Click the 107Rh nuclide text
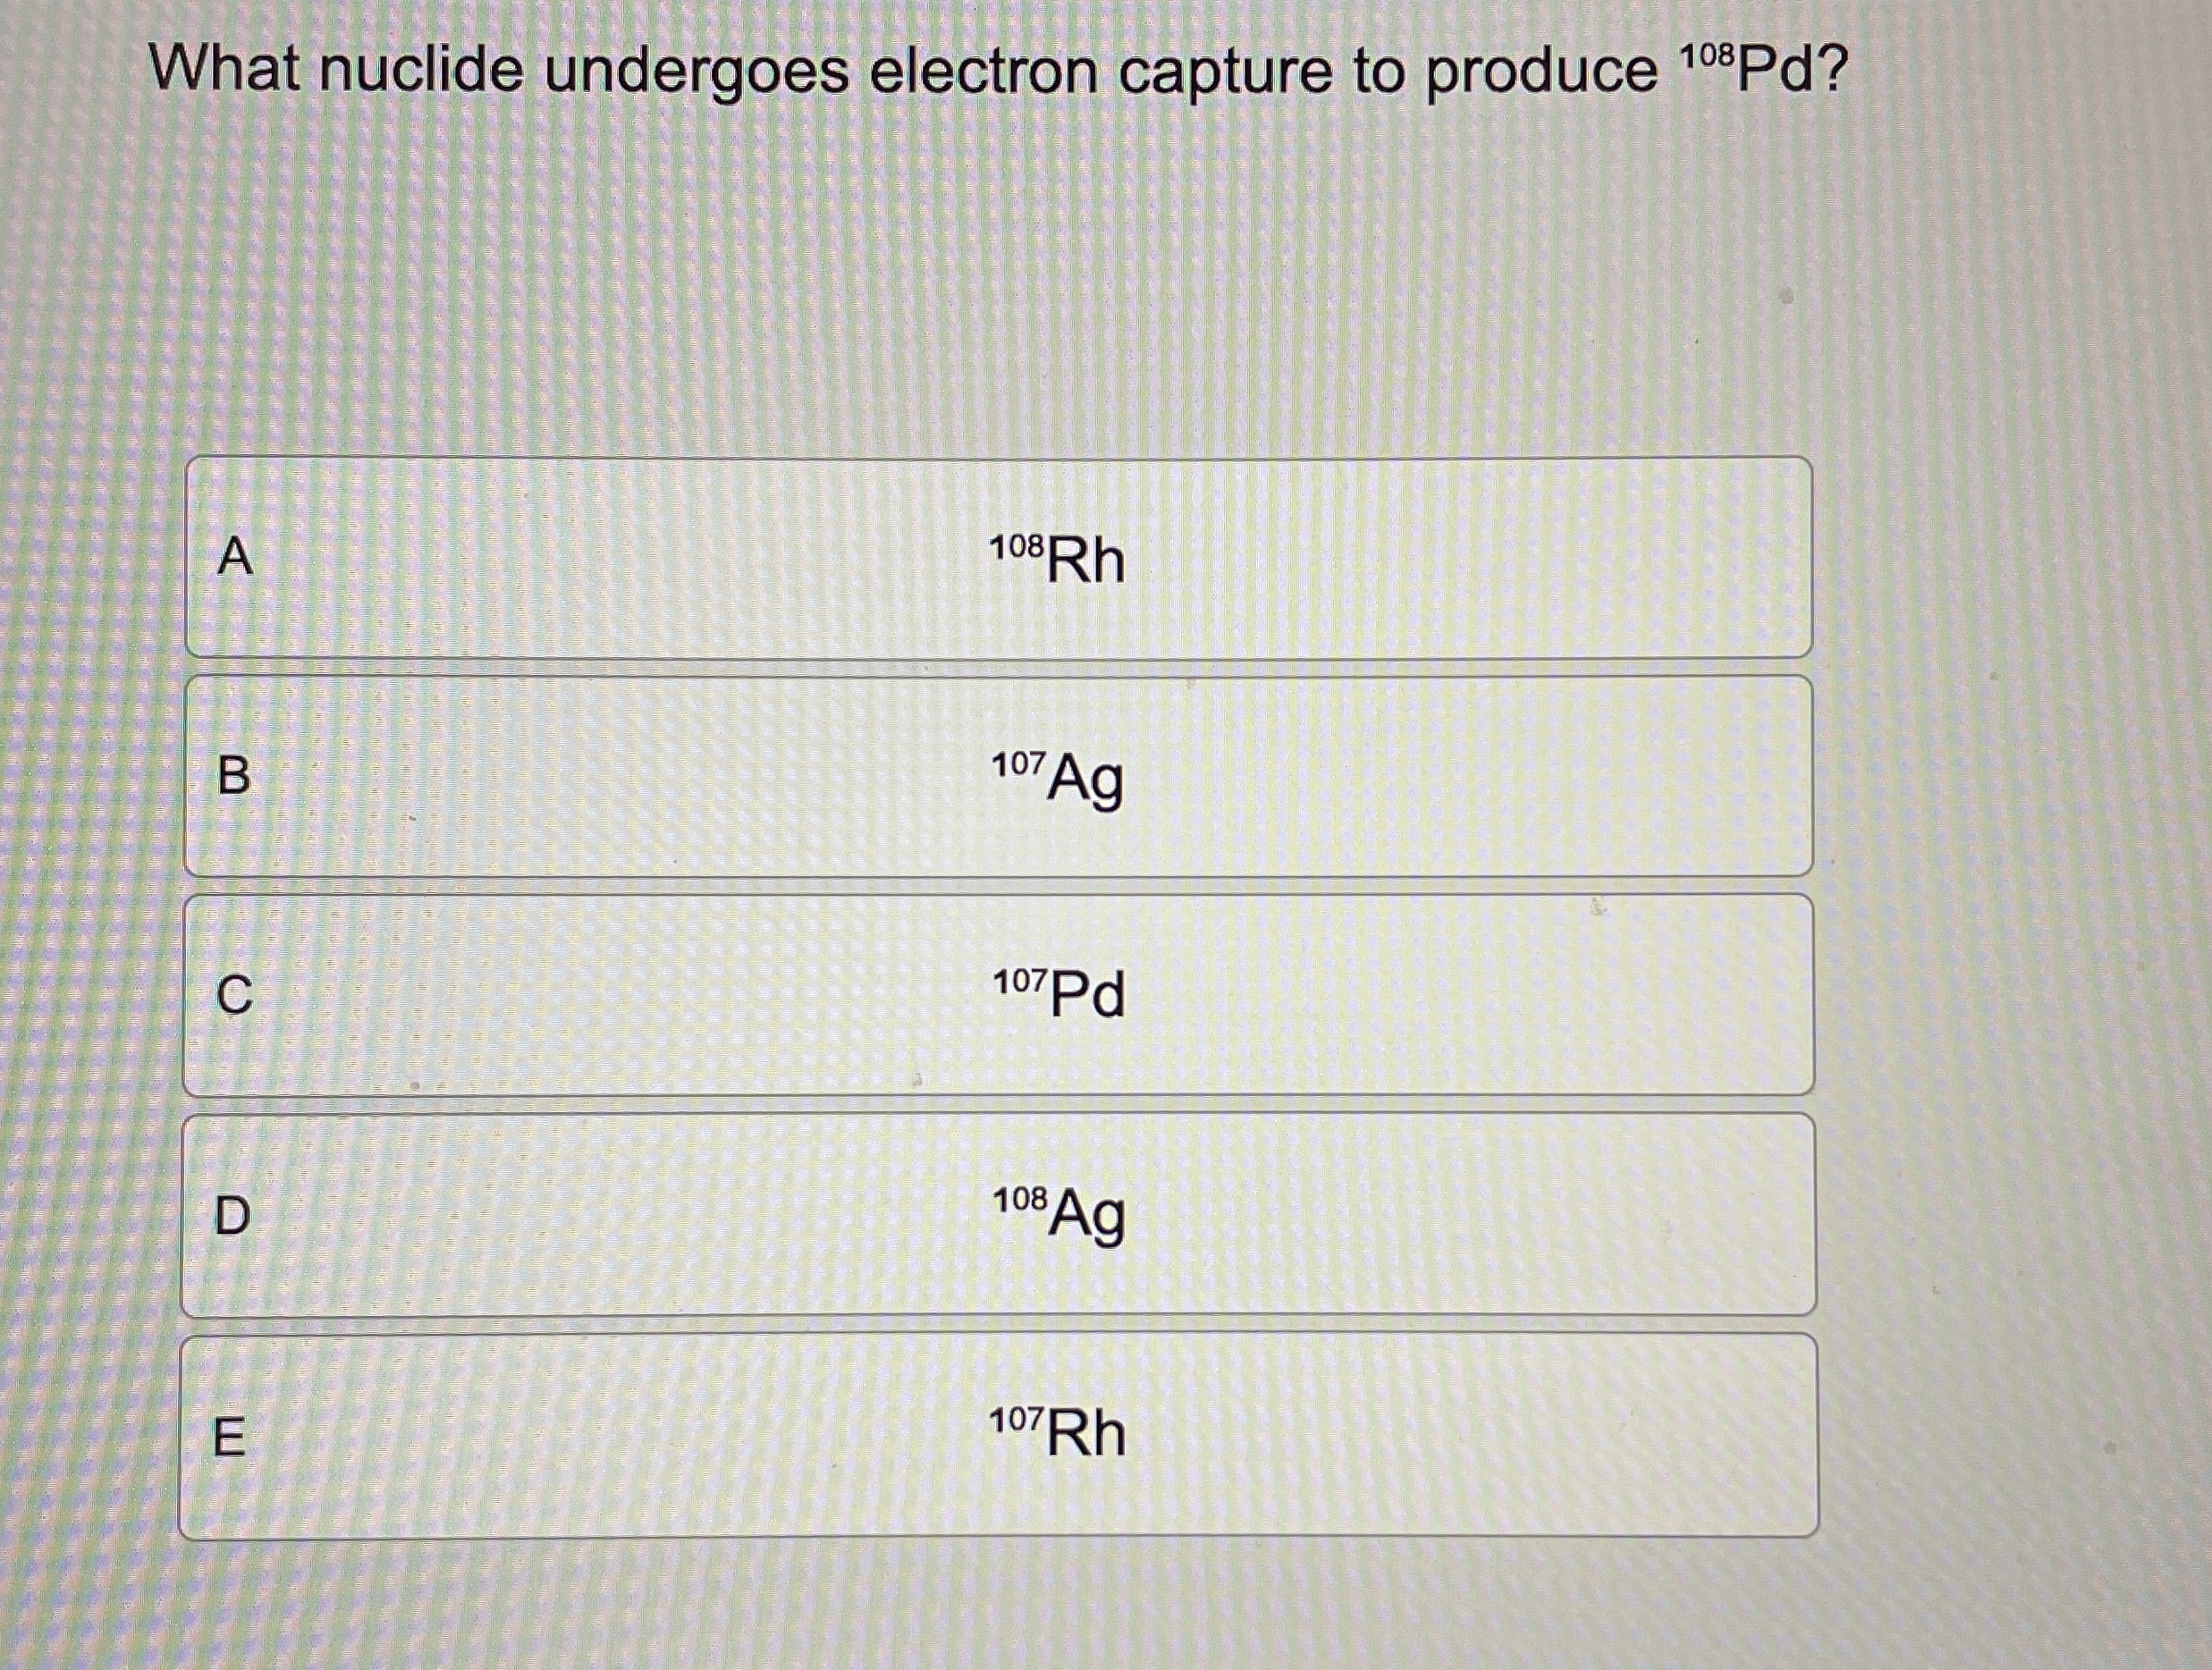The width and height of the screenshot is (2212, 1670). (1057, 1432)
